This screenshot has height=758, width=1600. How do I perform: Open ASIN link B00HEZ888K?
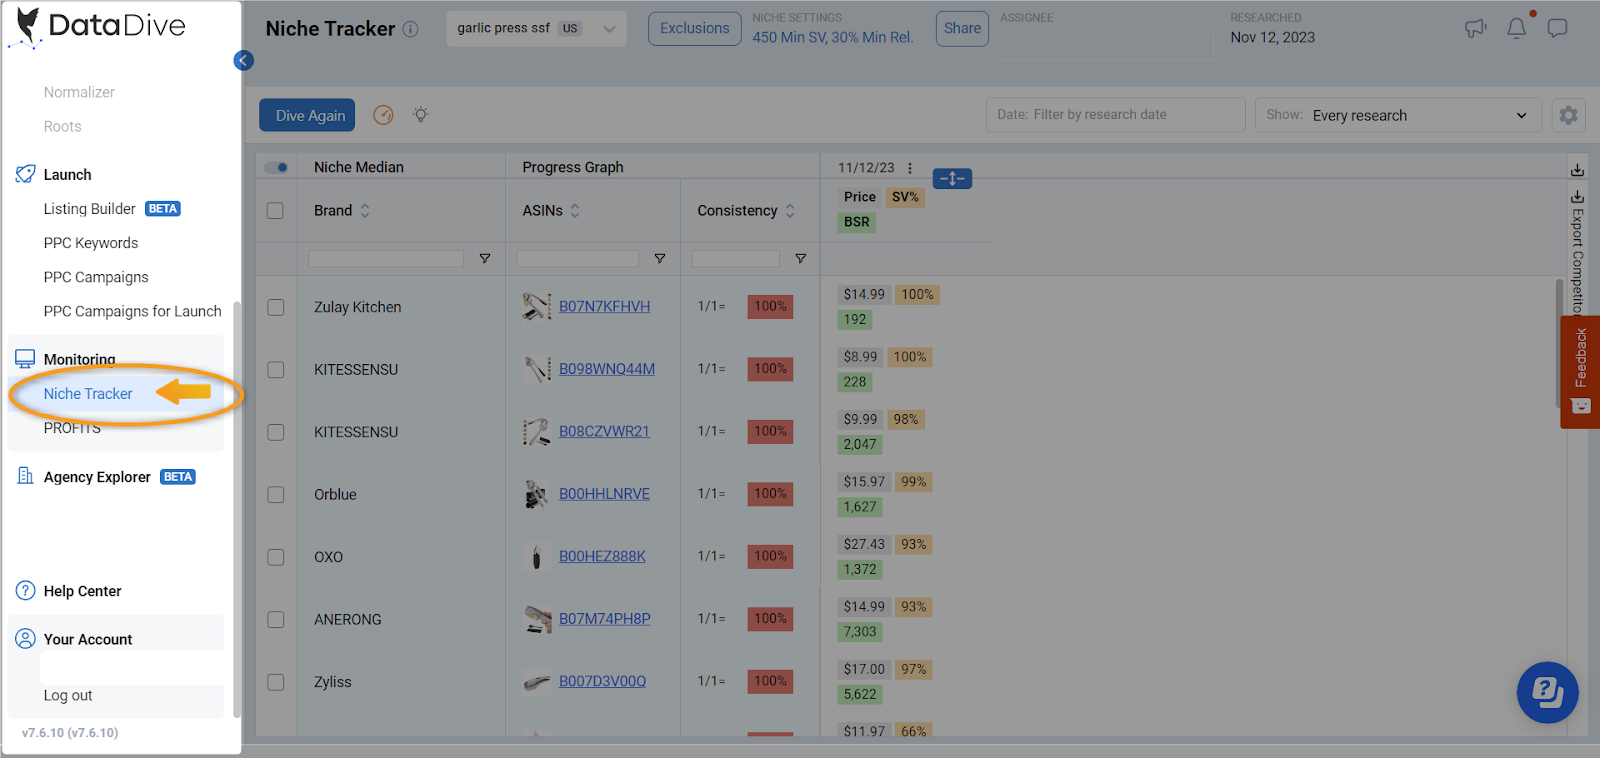click(x=602, y=556)
